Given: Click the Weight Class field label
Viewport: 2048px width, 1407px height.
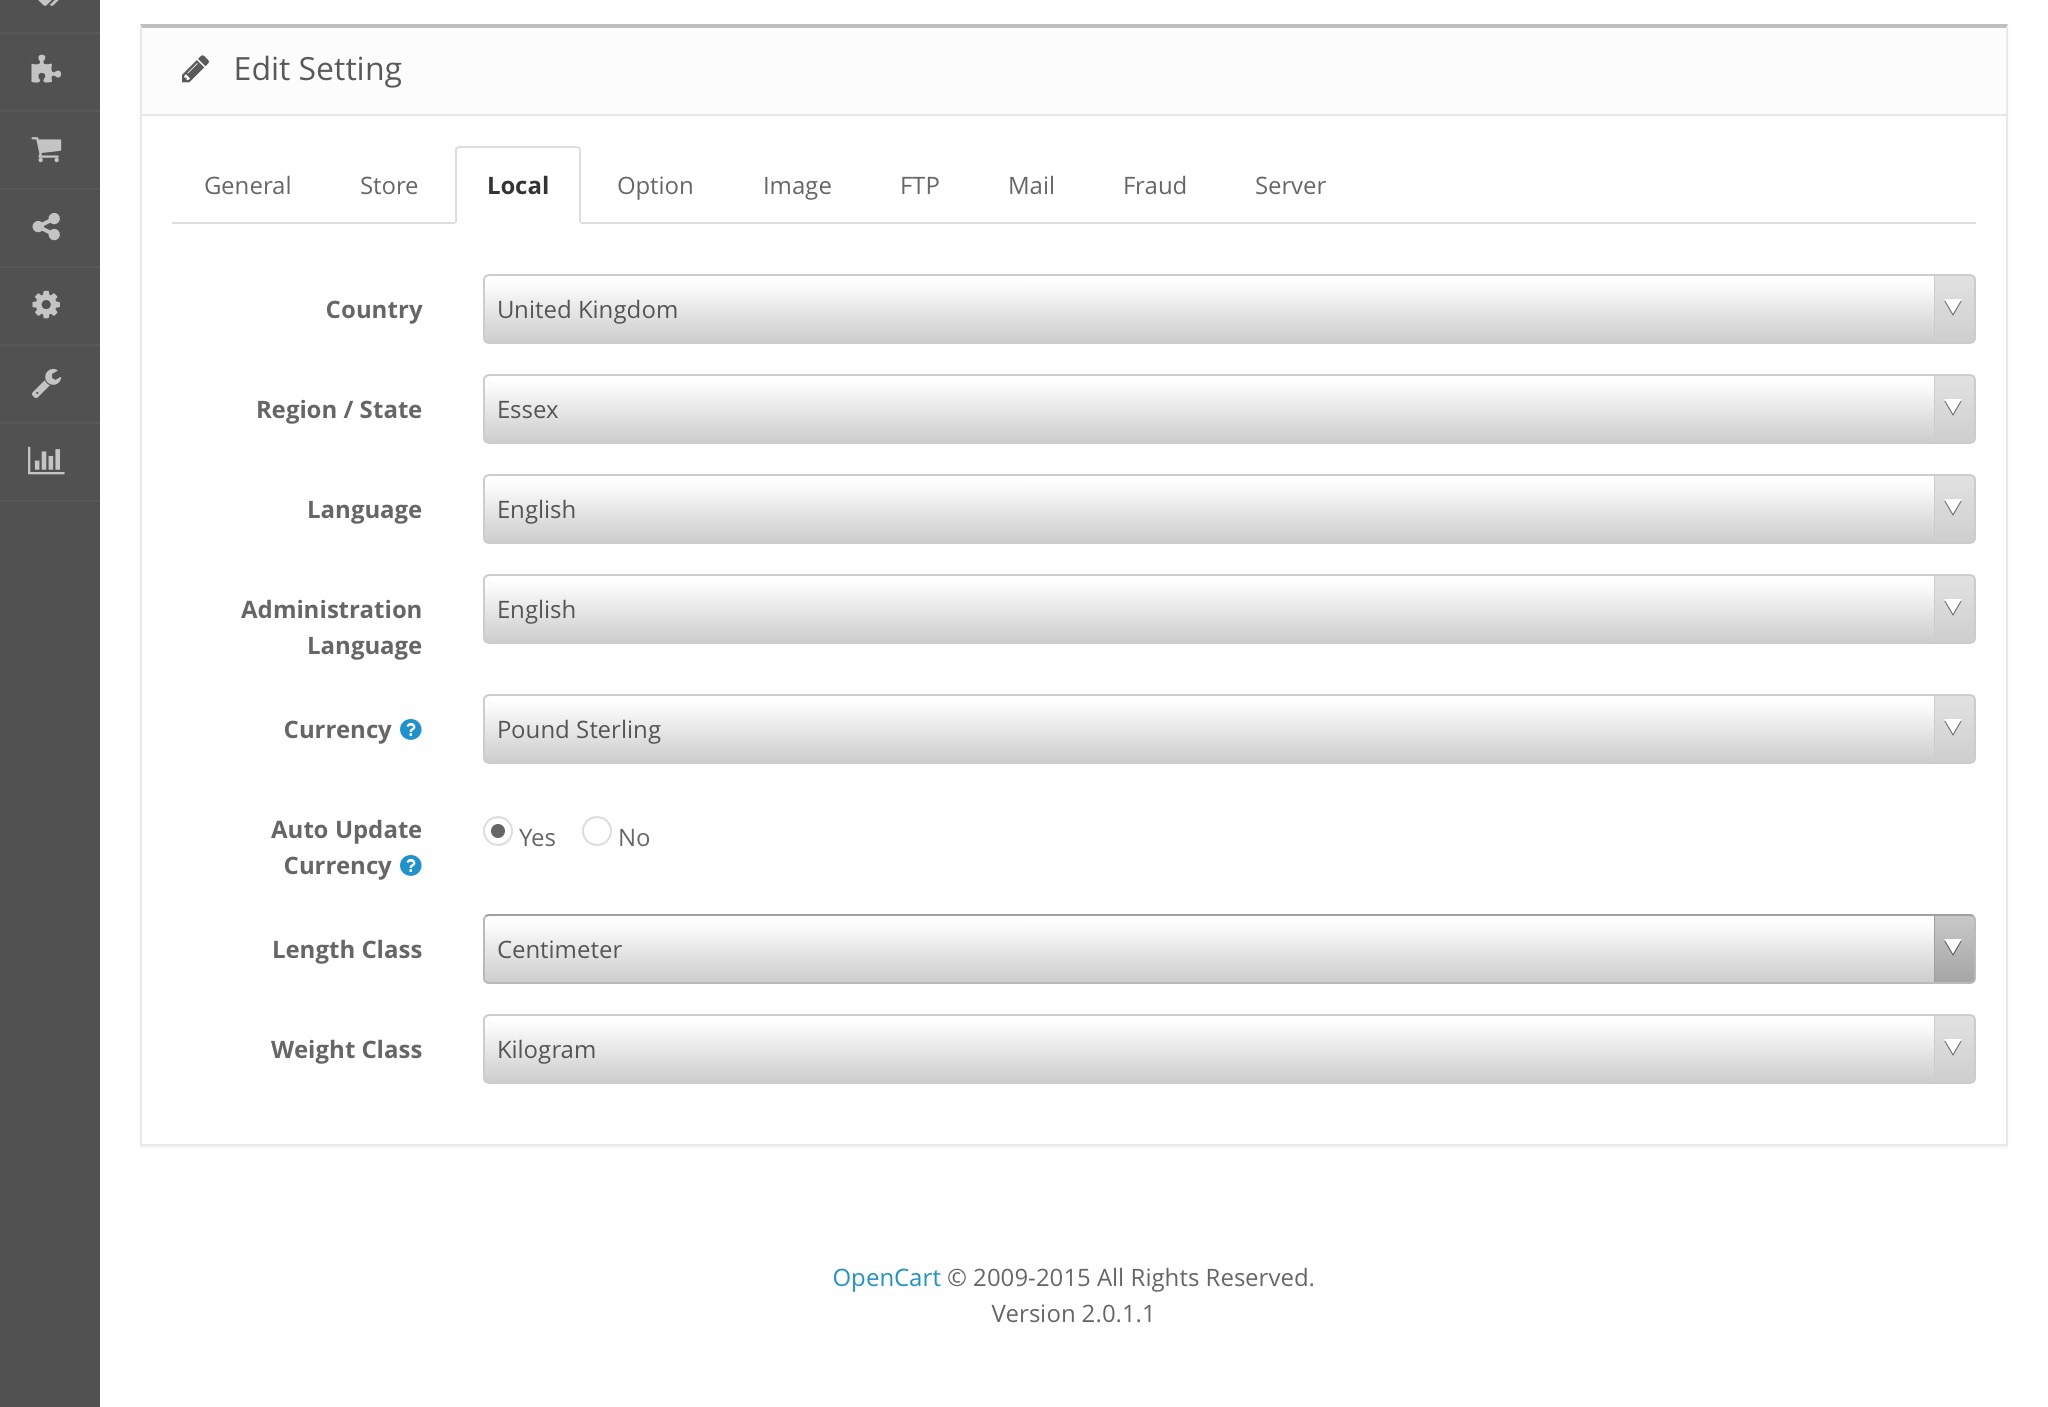Looking at the screenshot, I should click(x=346, y=1050).
